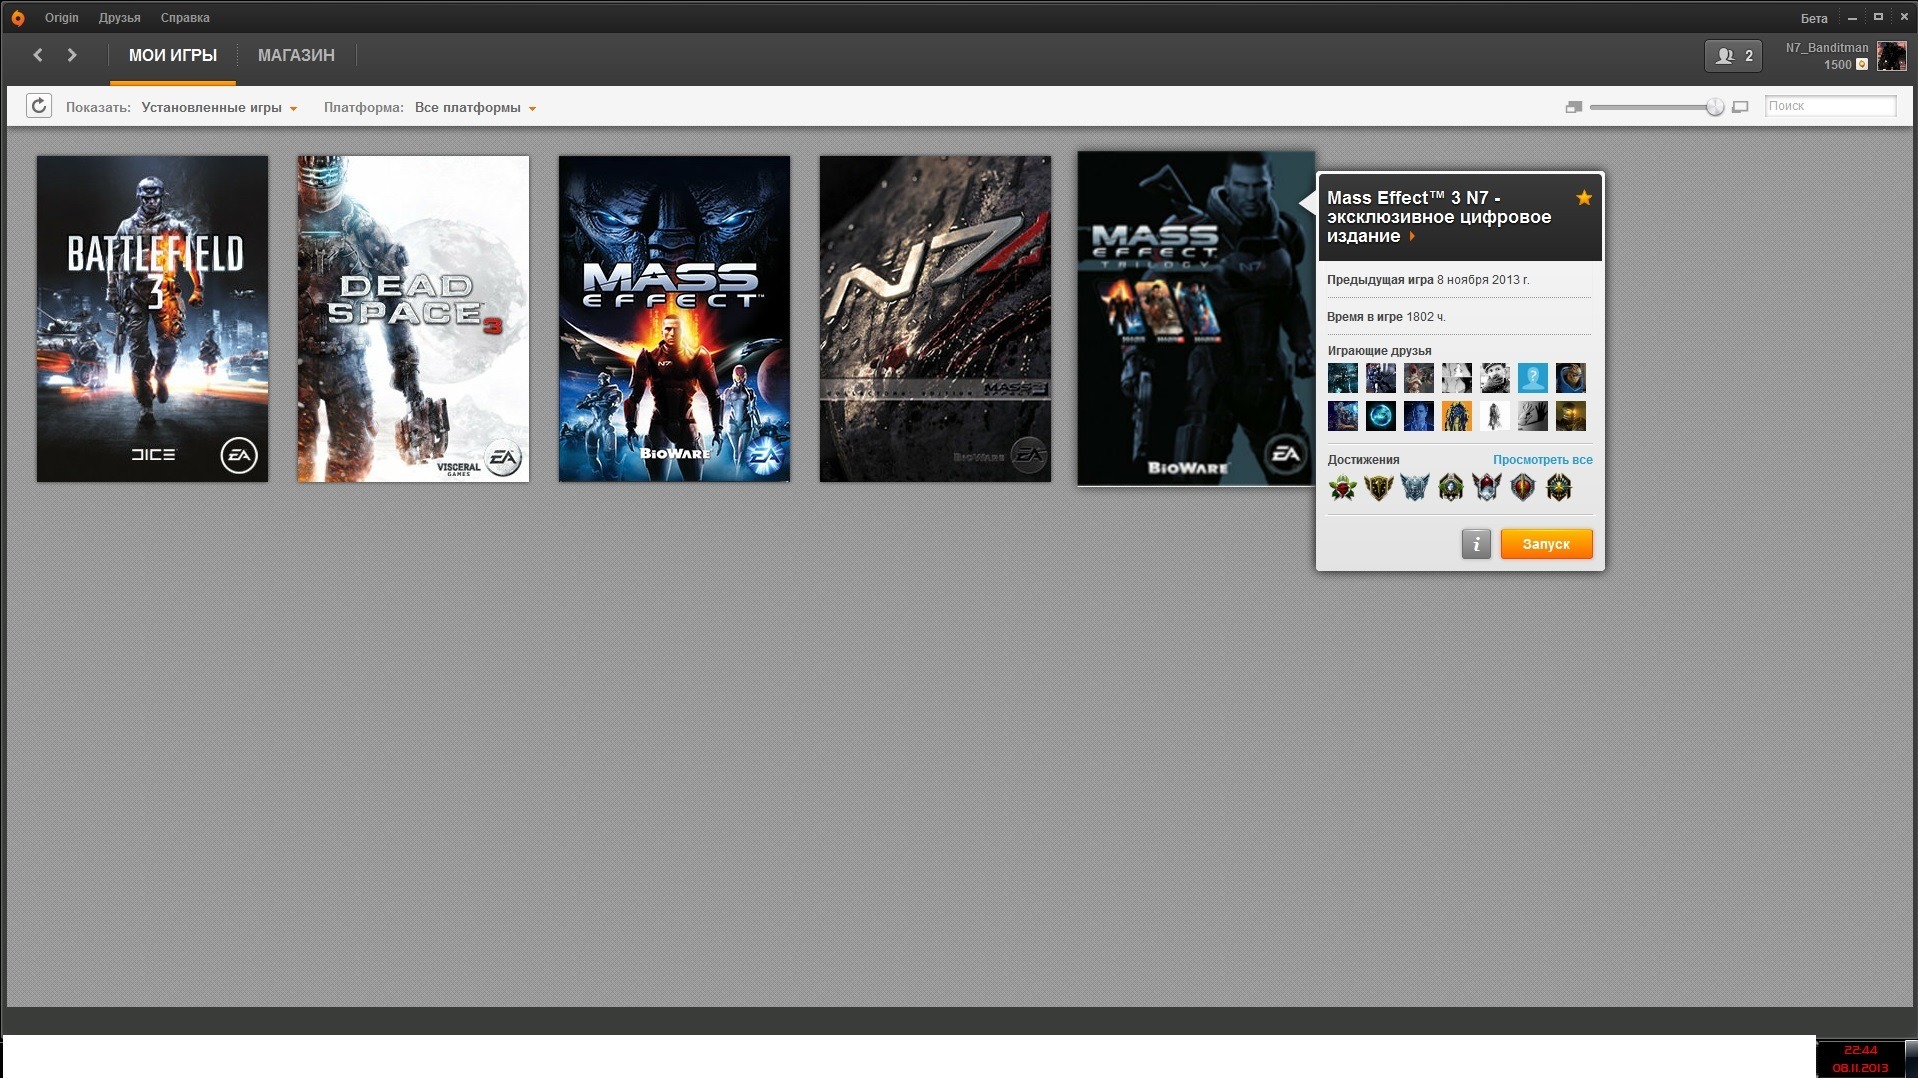
Task: Click the blue-hooded character friend avatar
Action: point(1570,378)
